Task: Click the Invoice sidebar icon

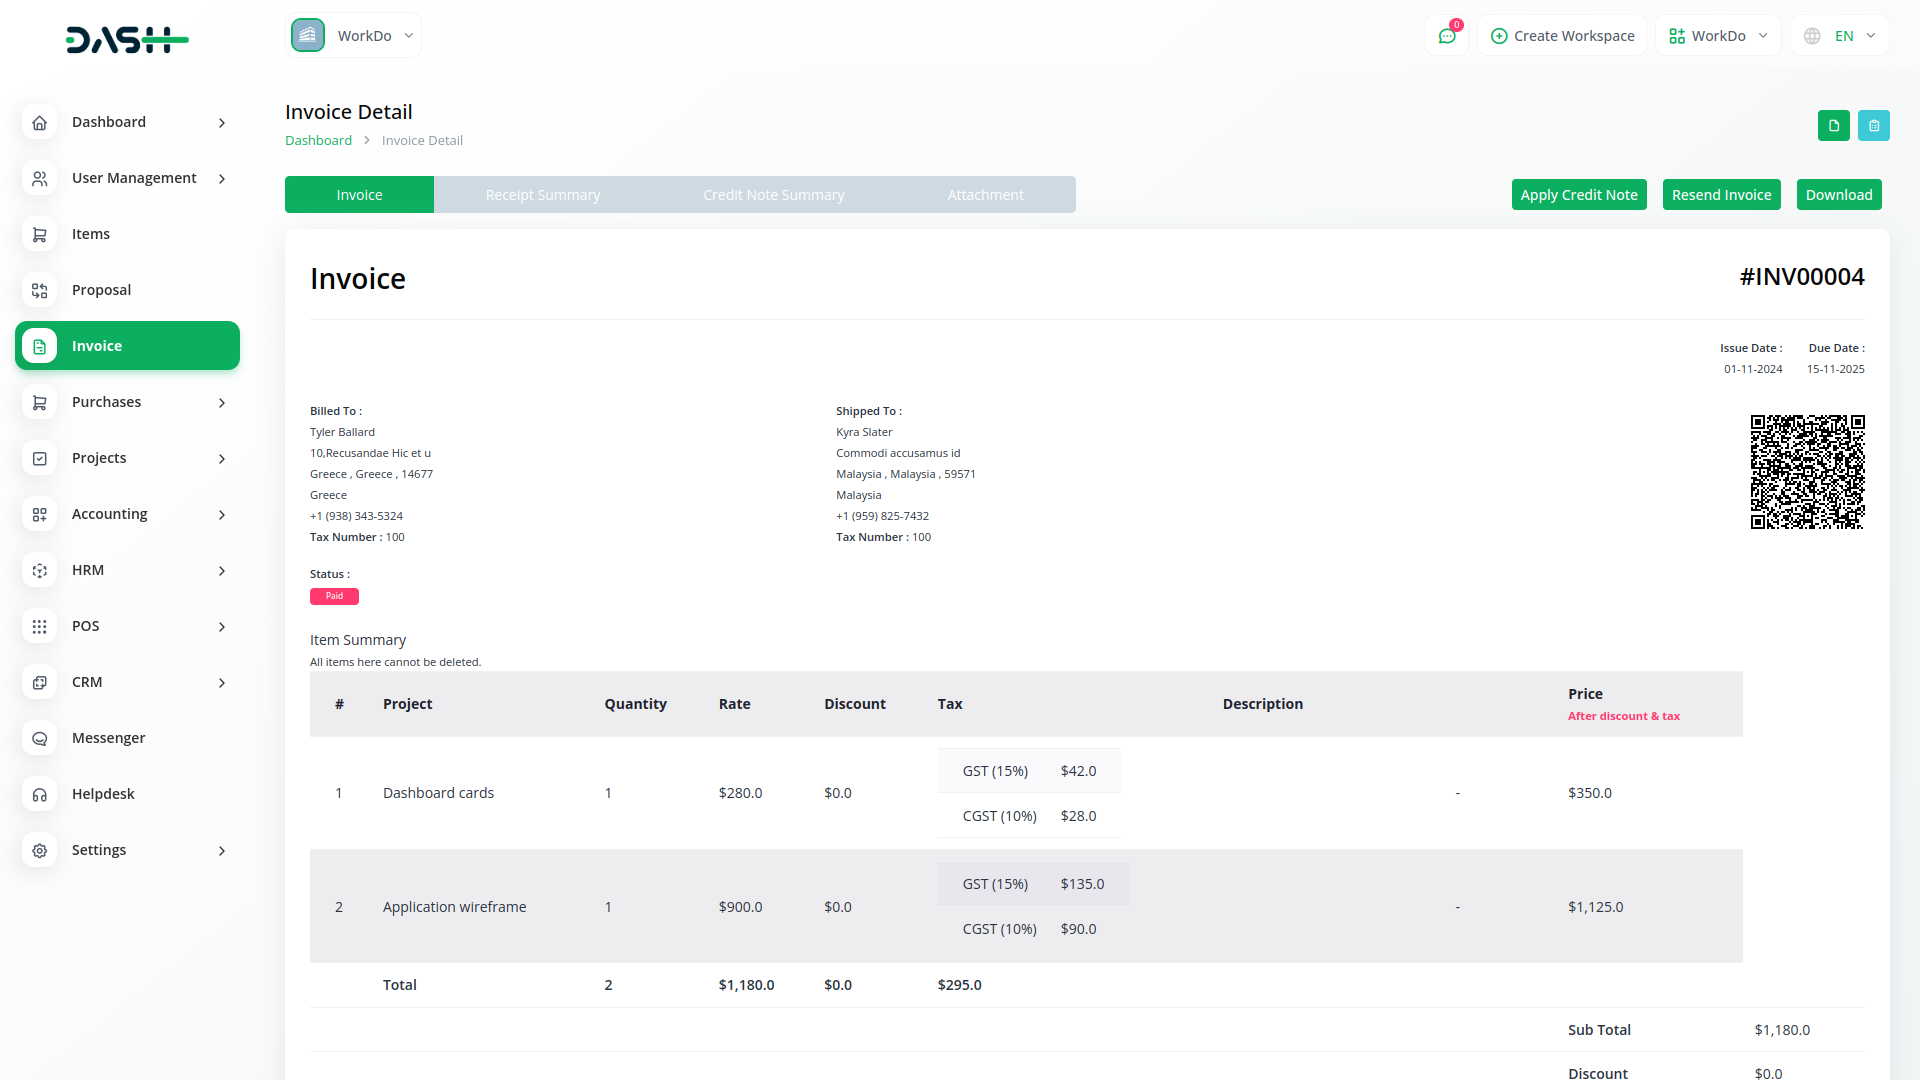Action: (x=39, y=345)
